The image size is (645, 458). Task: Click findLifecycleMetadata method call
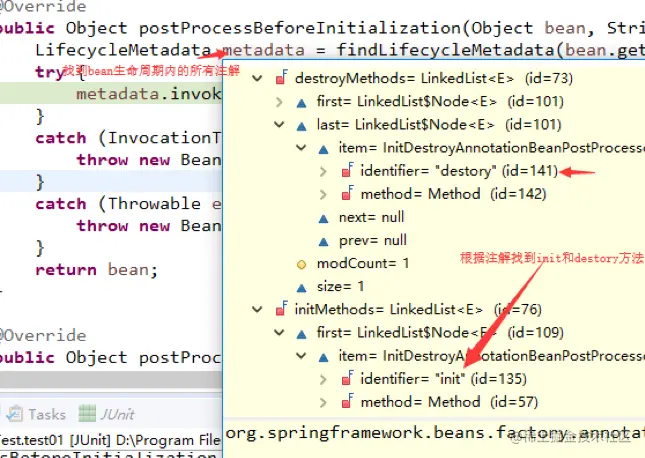(x=445, y=50)
